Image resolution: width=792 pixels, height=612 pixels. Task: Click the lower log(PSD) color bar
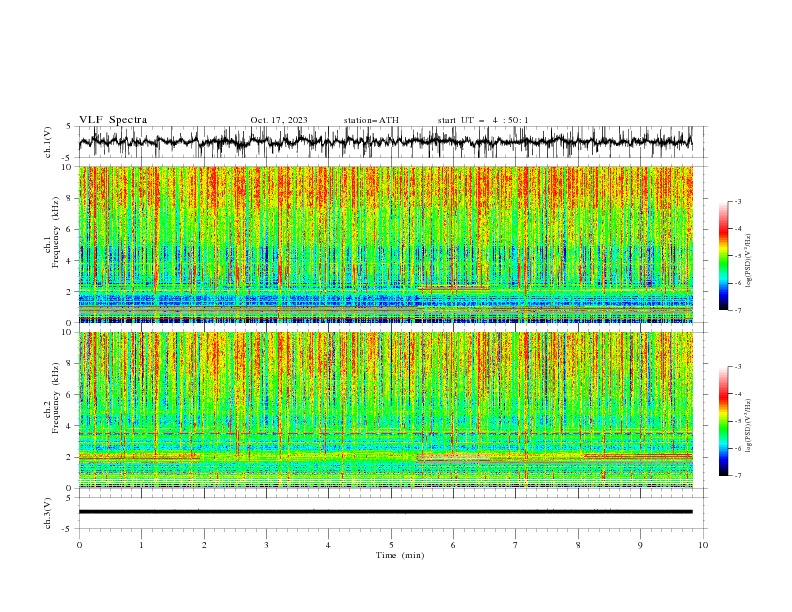coord(723,421)
